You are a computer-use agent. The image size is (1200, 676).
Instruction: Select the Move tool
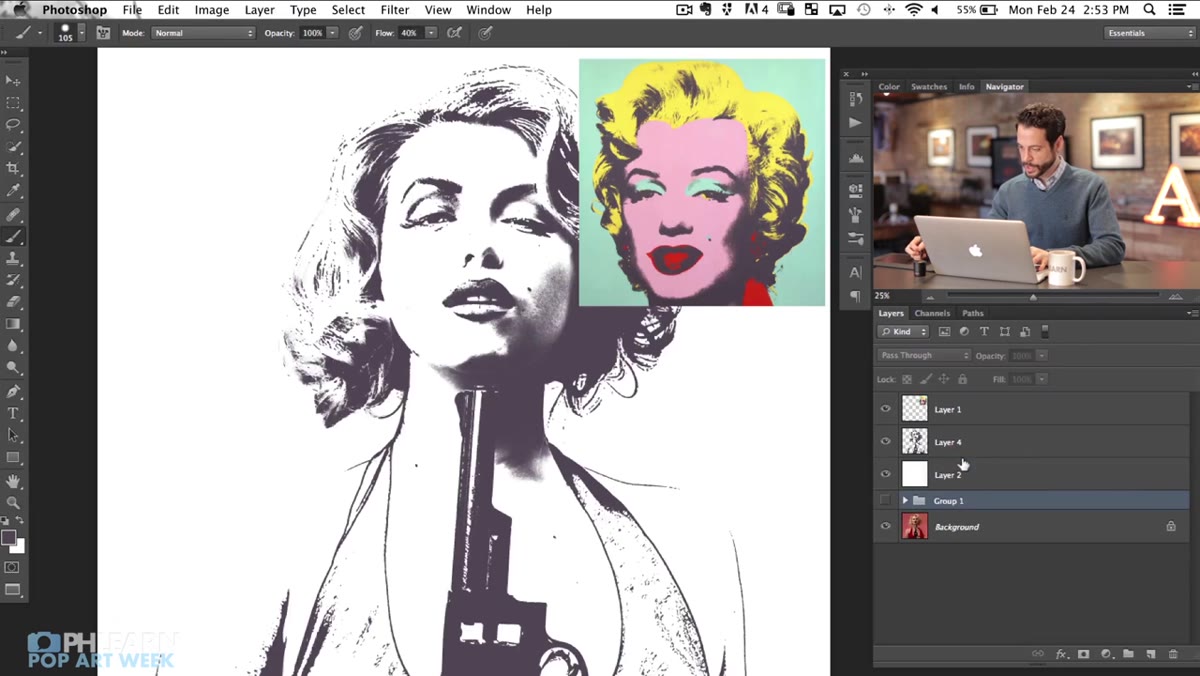pyautogui.click(x=13, y=81)
